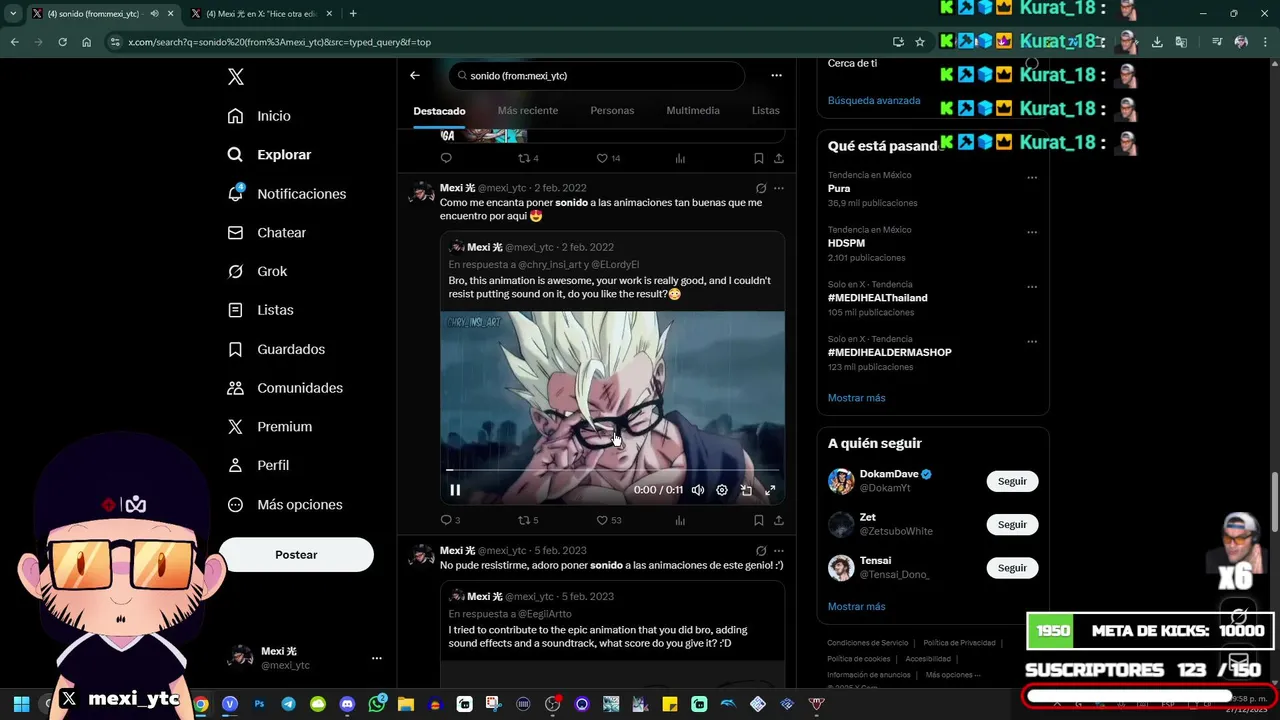The image size is (1280, 720).
Task: Click the Postear button
Action: click(x=296, y=555)
